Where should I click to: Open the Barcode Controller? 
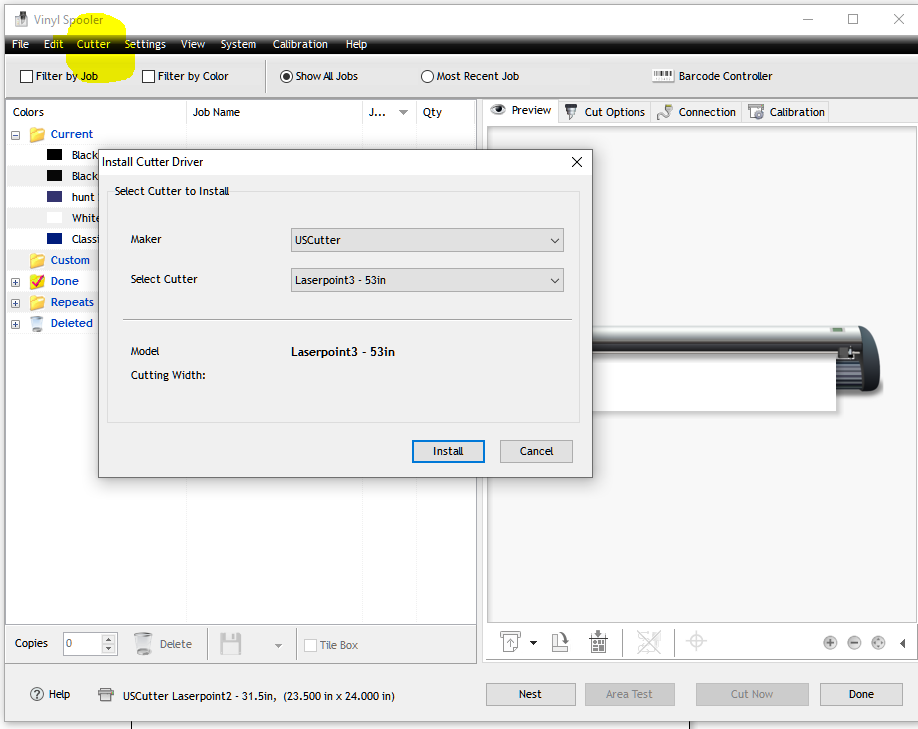712,76
